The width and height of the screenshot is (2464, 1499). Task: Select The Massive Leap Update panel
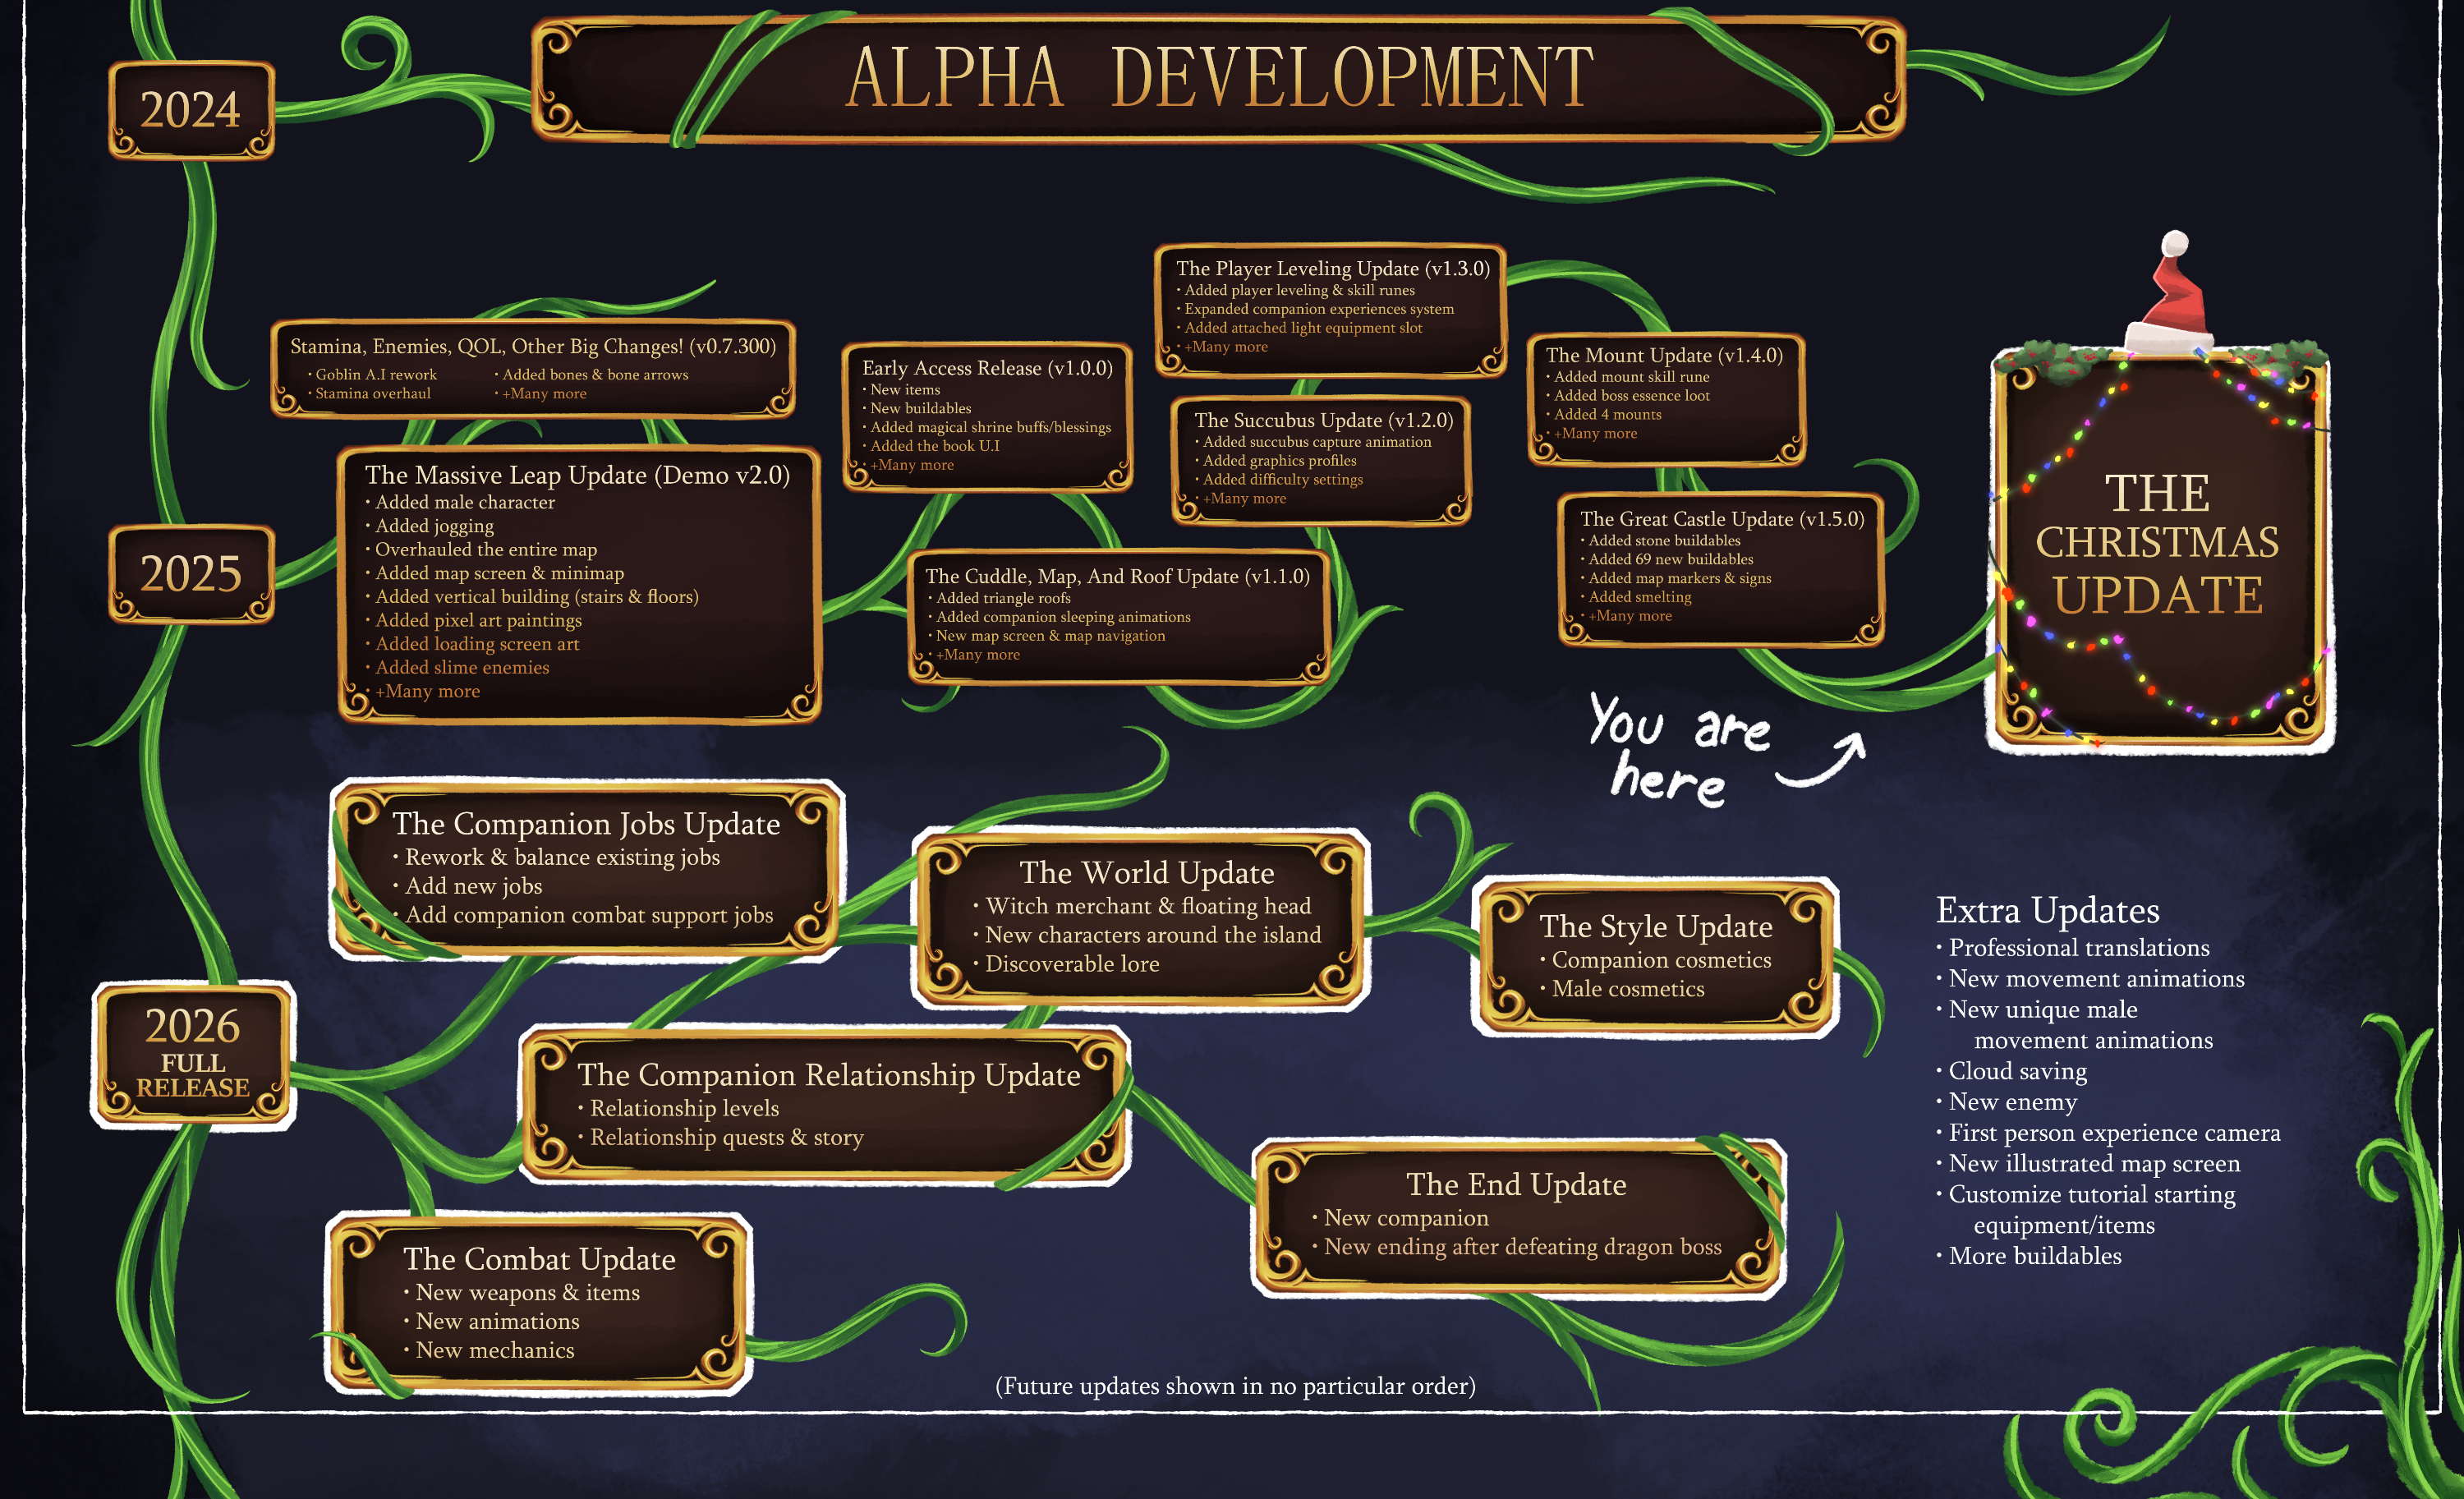coord(578,584)
